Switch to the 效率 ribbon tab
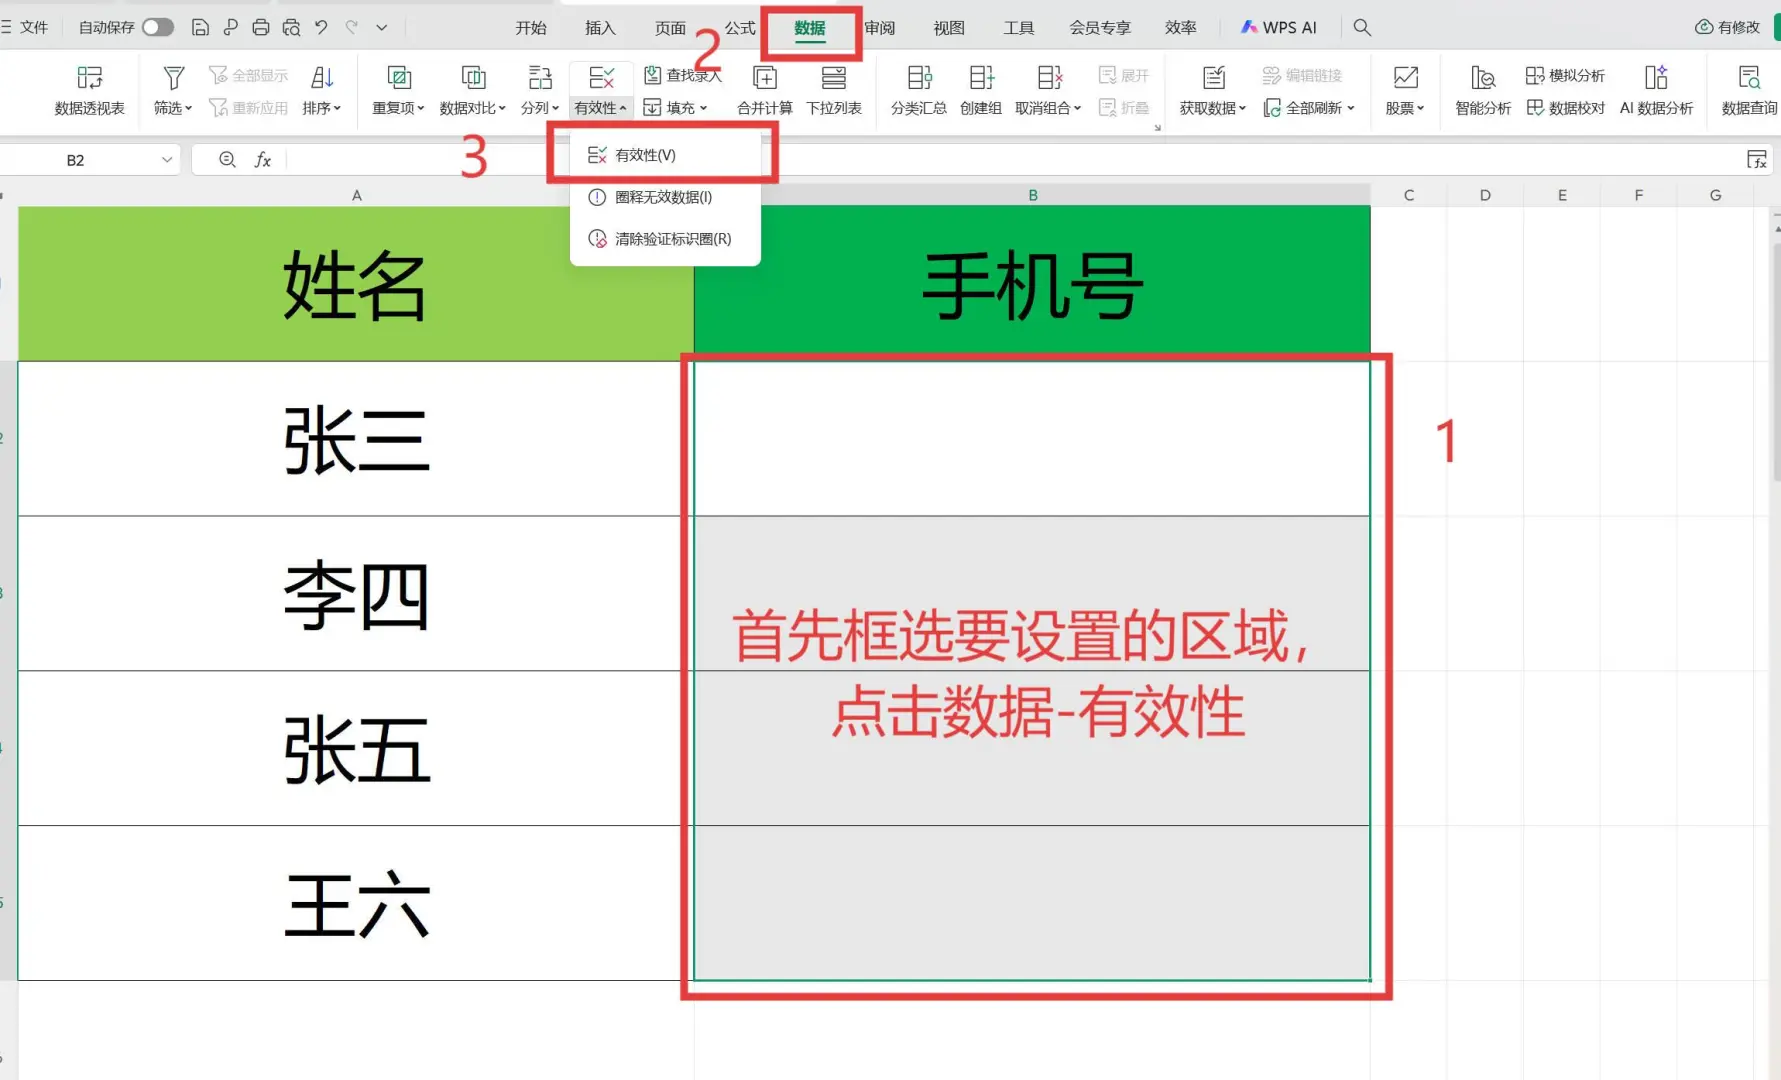Screen dimensions: 1781x1080 (1181, 28)
